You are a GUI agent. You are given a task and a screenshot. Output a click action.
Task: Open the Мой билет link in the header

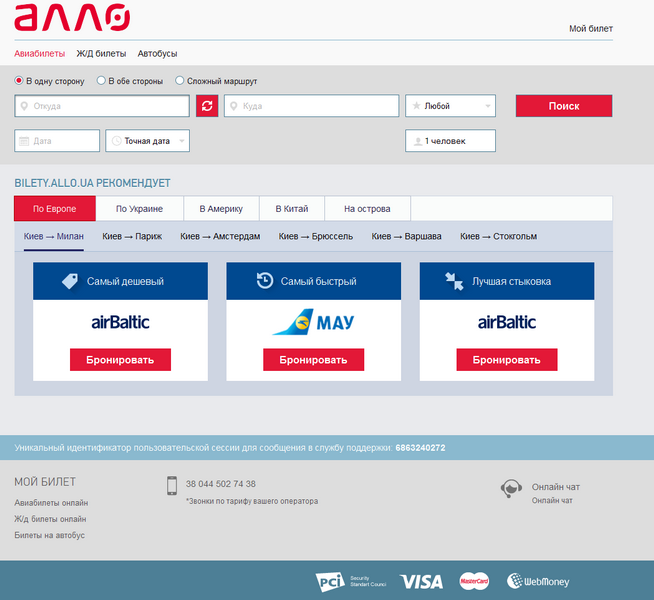click(591, 29)
